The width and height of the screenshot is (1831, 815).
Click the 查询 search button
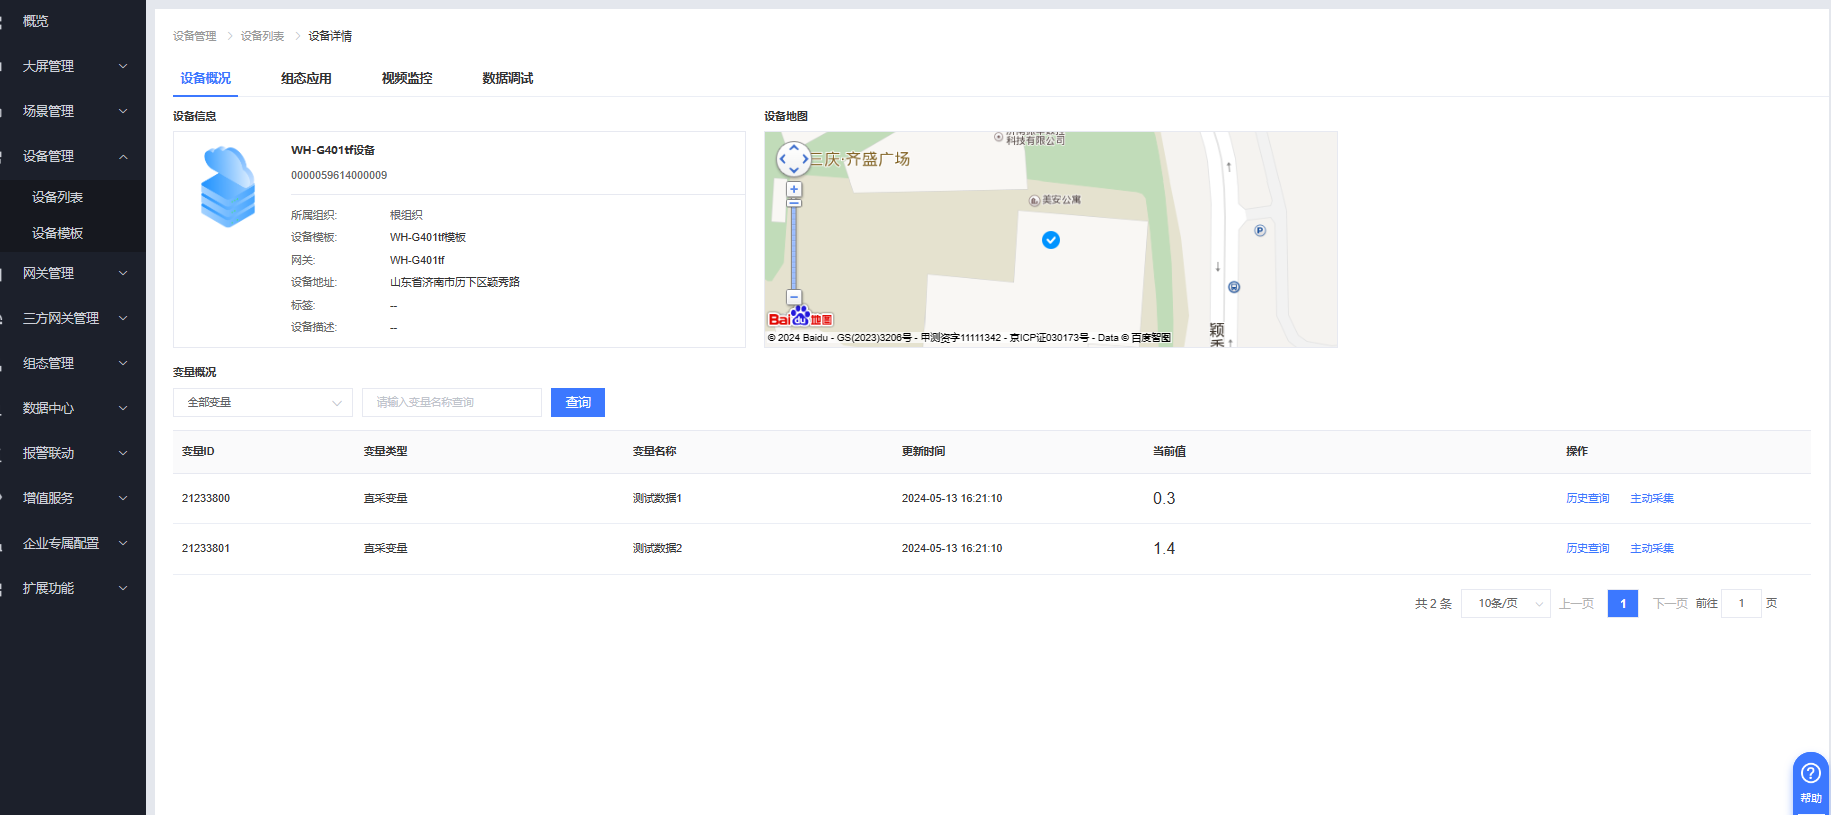point(578,402)
